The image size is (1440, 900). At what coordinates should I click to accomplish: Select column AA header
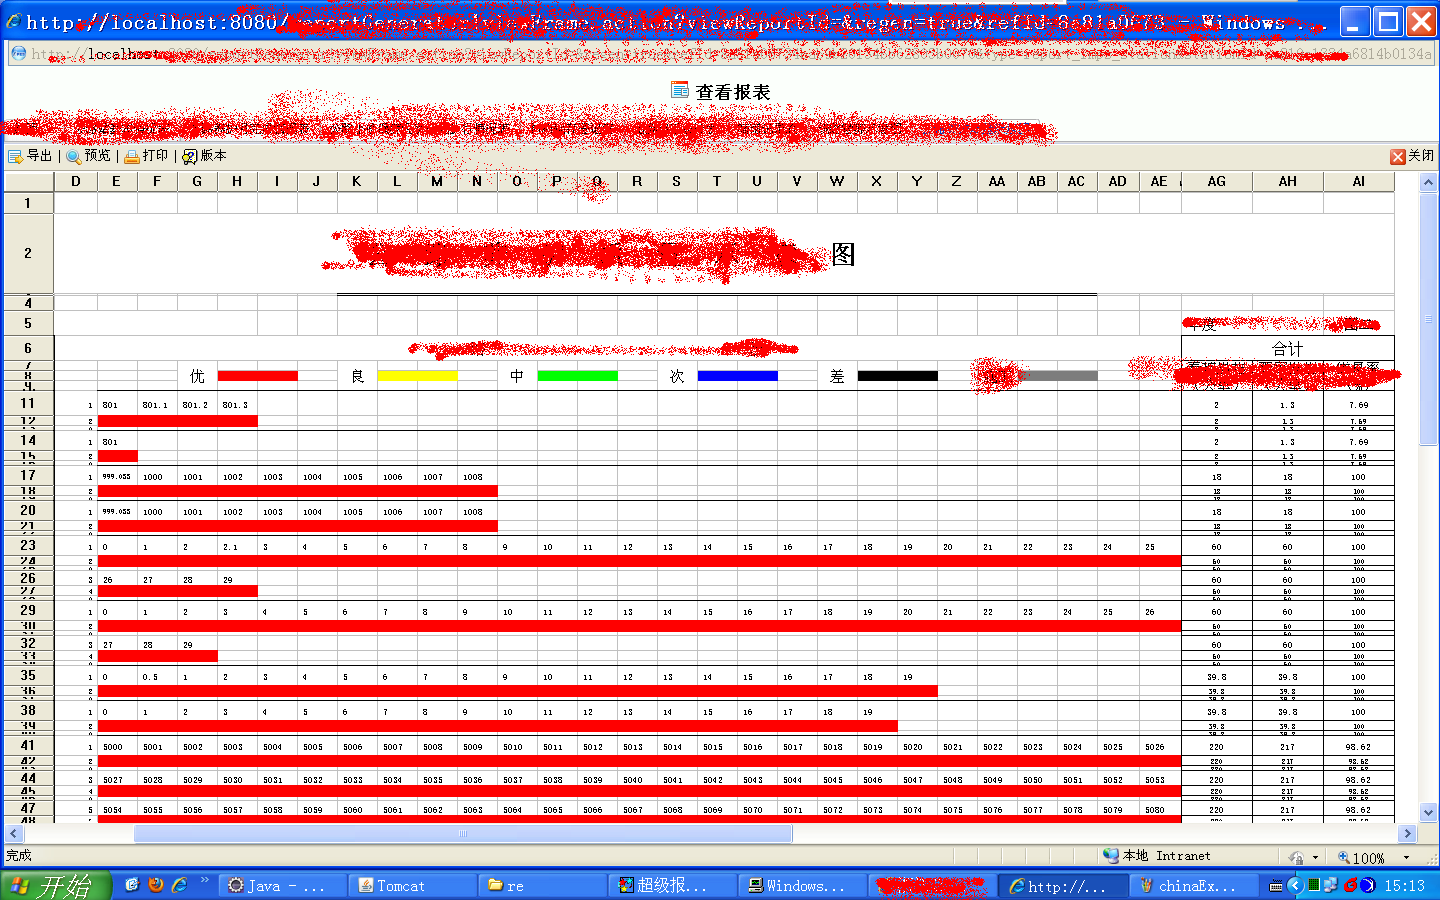[x=997, y=181]
